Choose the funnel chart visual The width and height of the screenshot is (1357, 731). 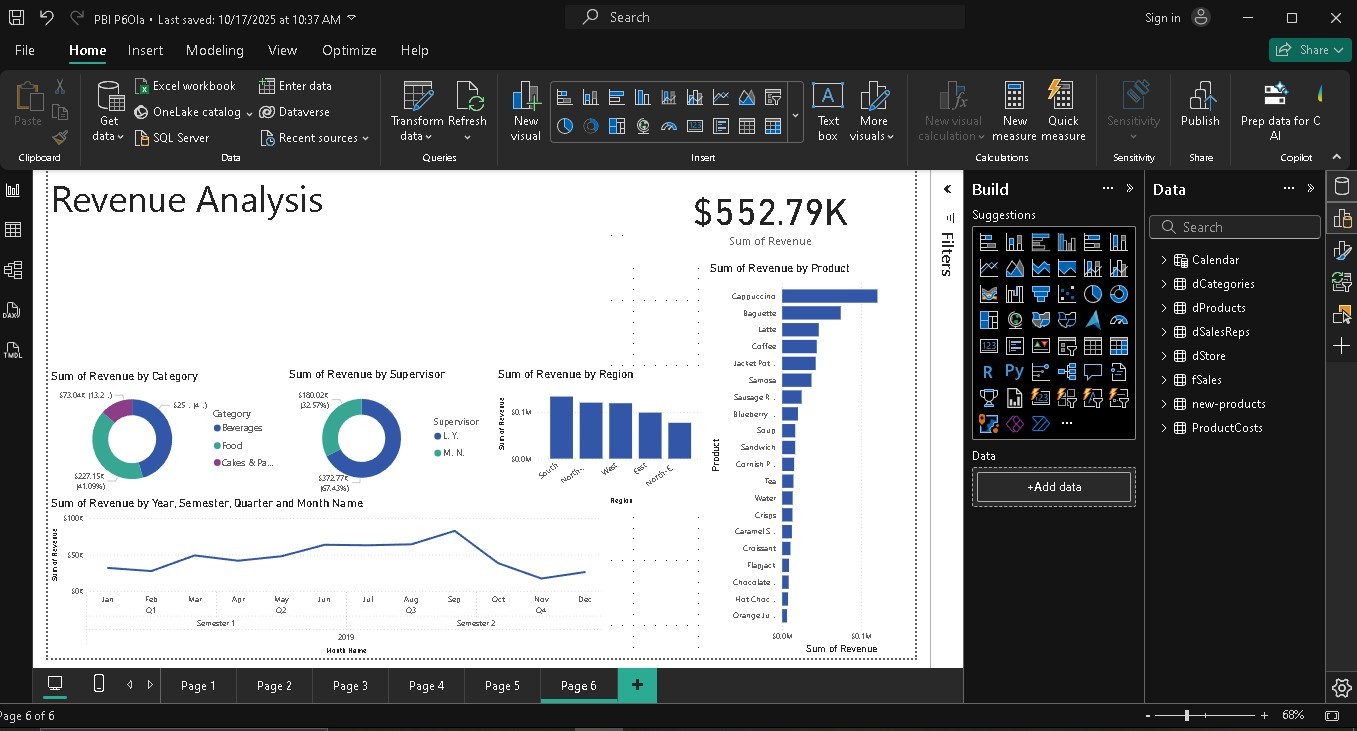1040,294
